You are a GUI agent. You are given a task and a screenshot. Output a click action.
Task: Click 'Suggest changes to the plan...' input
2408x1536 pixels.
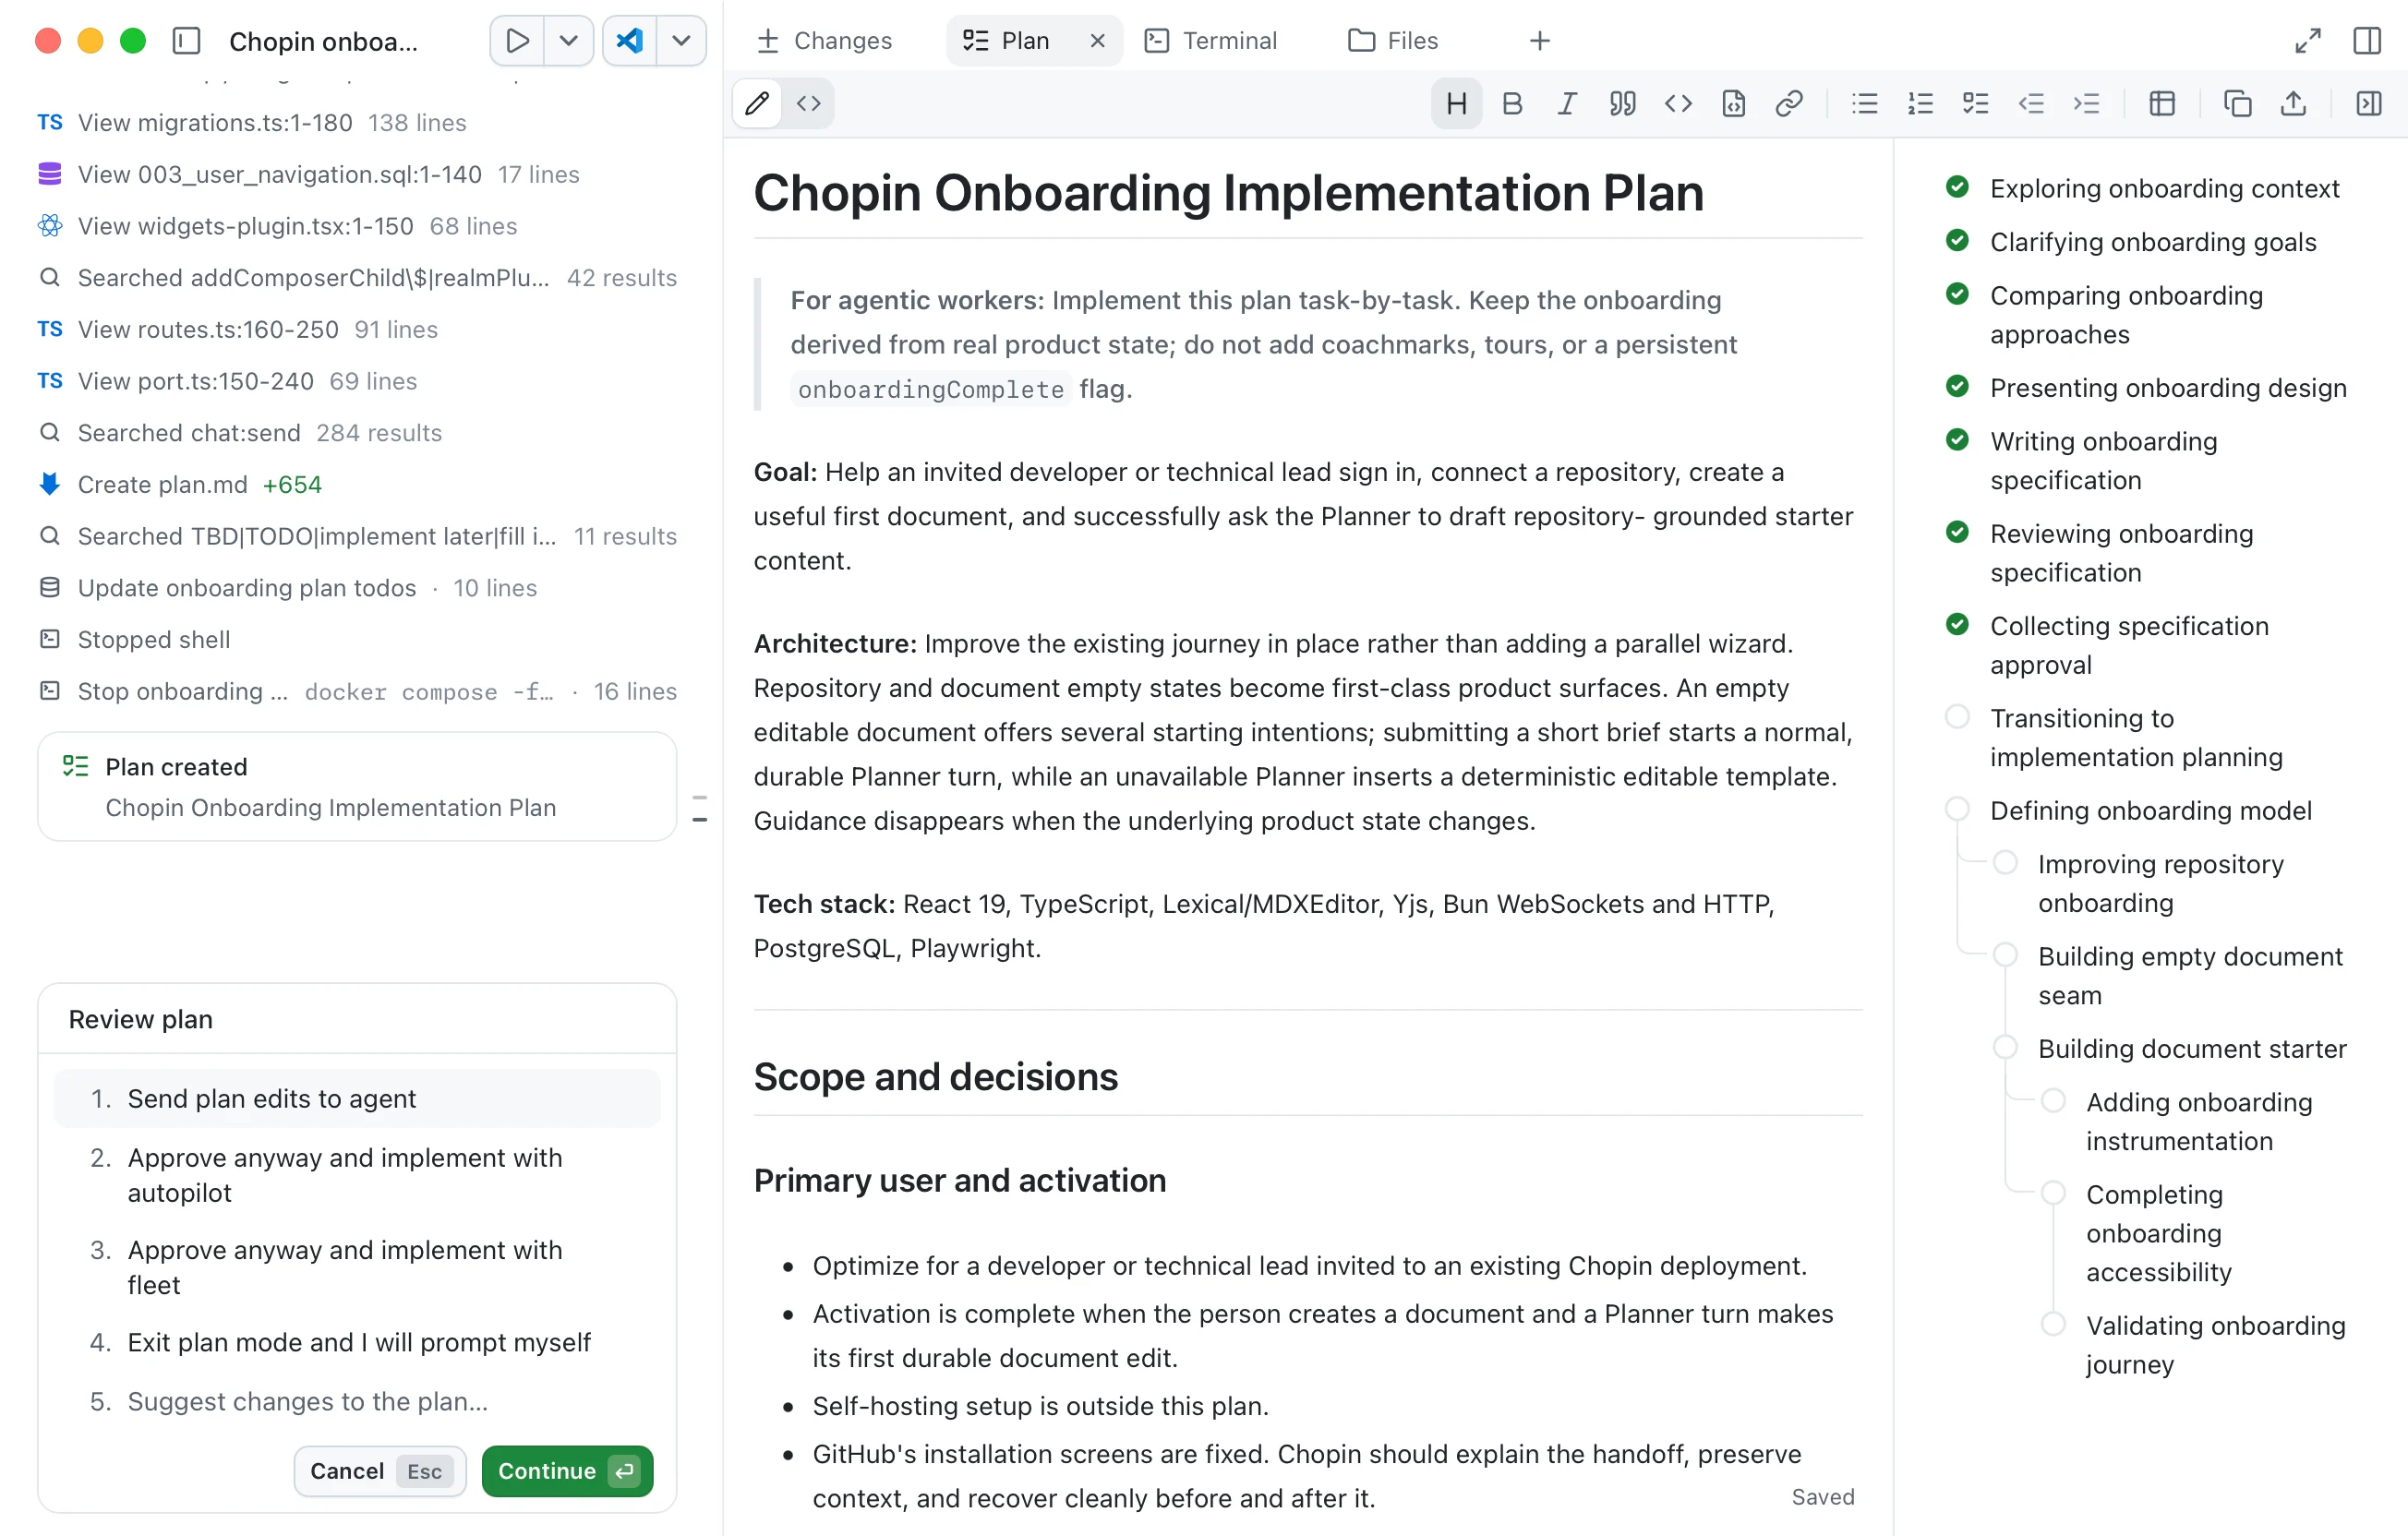pos(357,1401)
